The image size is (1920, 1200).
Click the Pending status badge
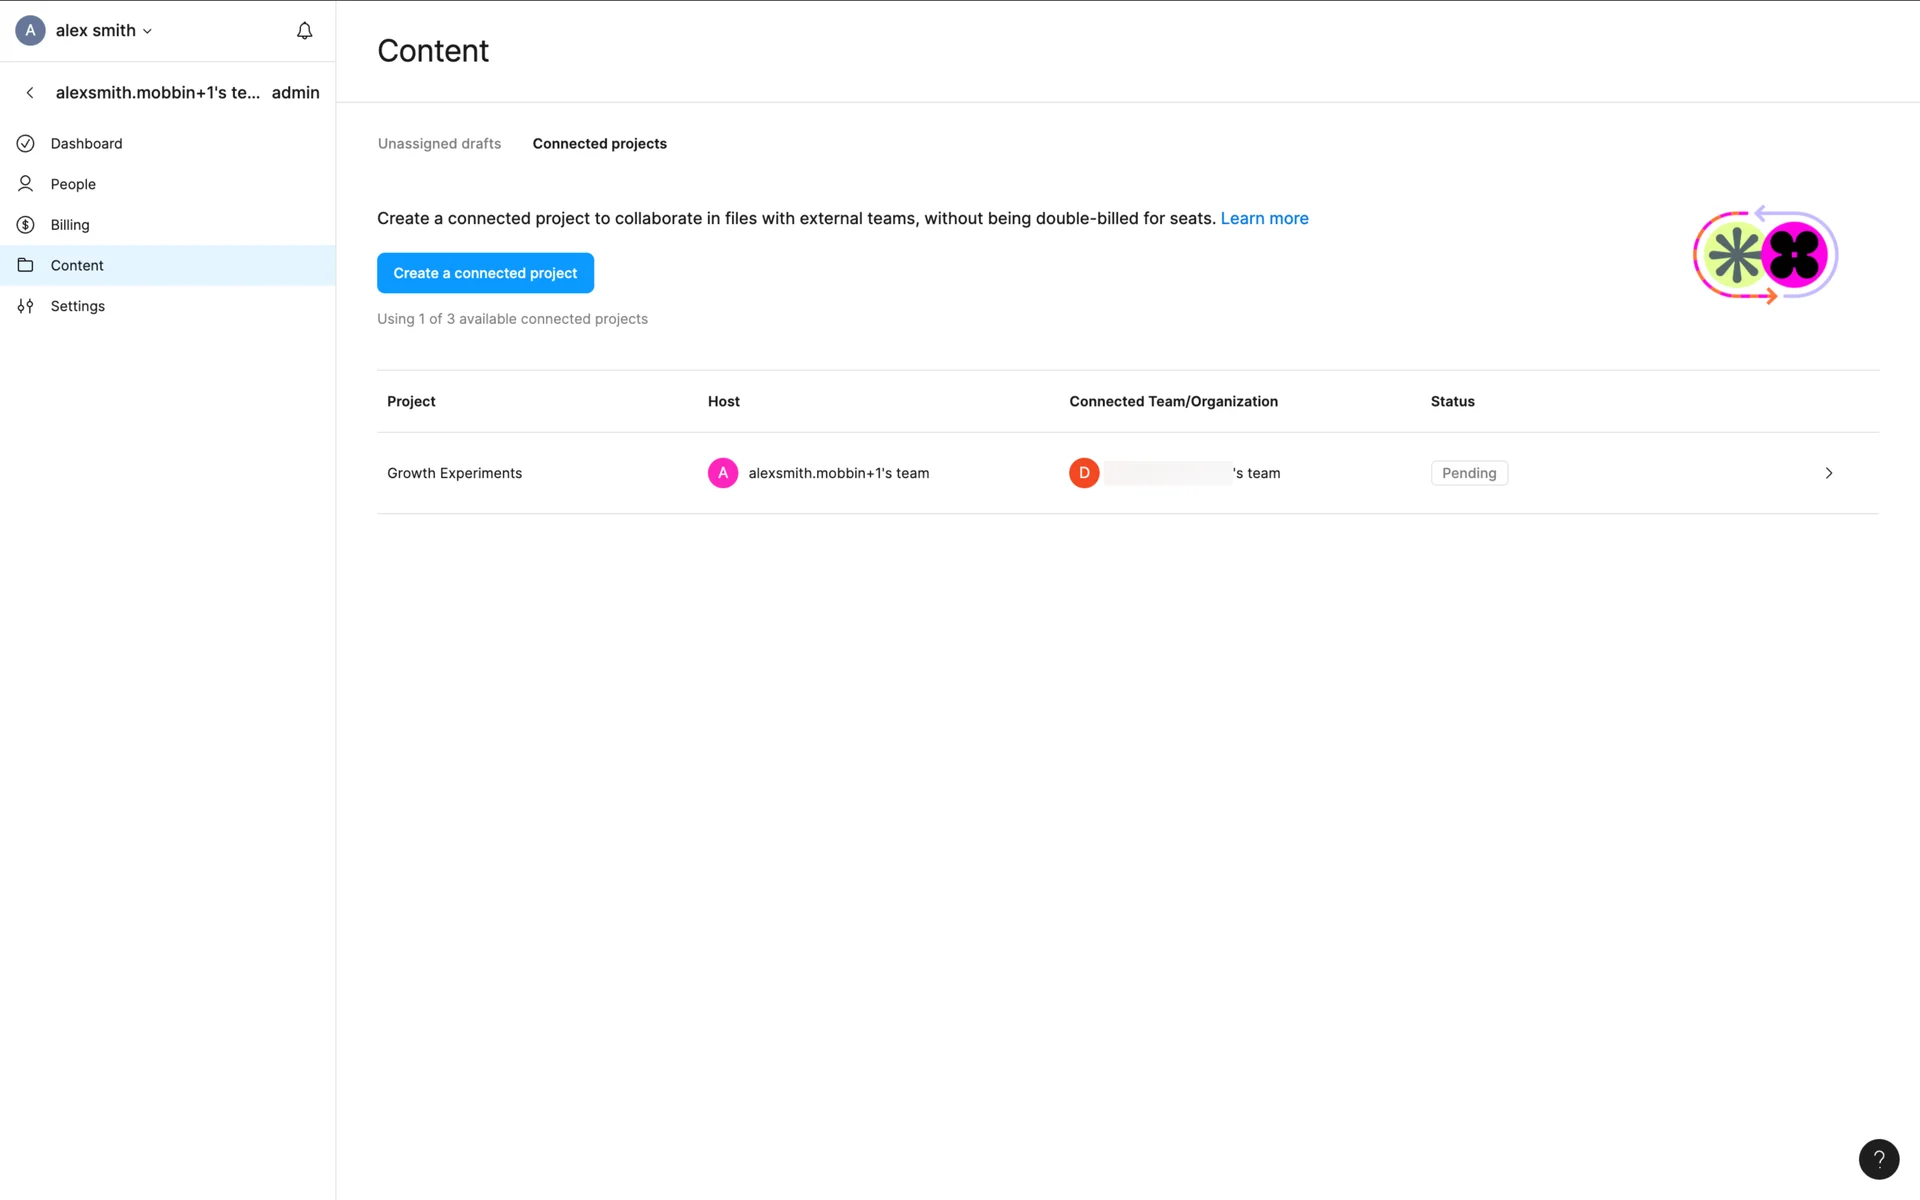point(1468,473)
